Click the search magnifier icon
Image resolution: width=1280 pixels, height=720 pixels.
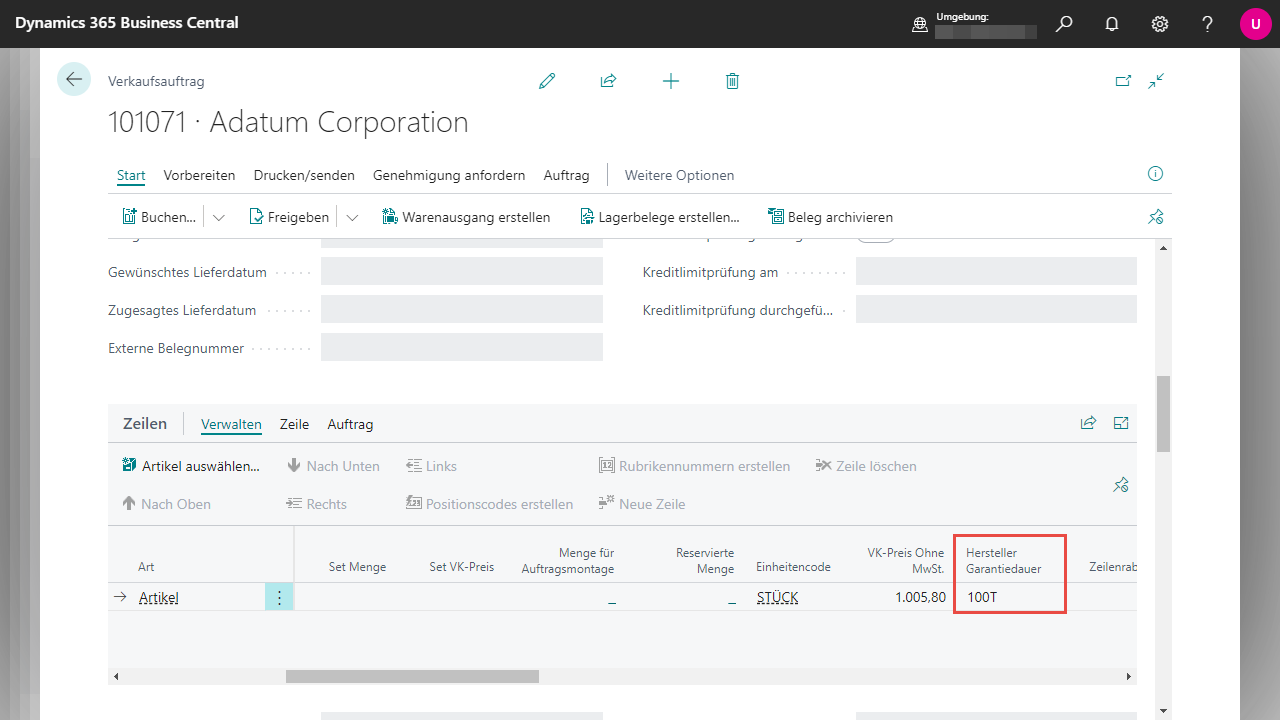pos(1064,24)
